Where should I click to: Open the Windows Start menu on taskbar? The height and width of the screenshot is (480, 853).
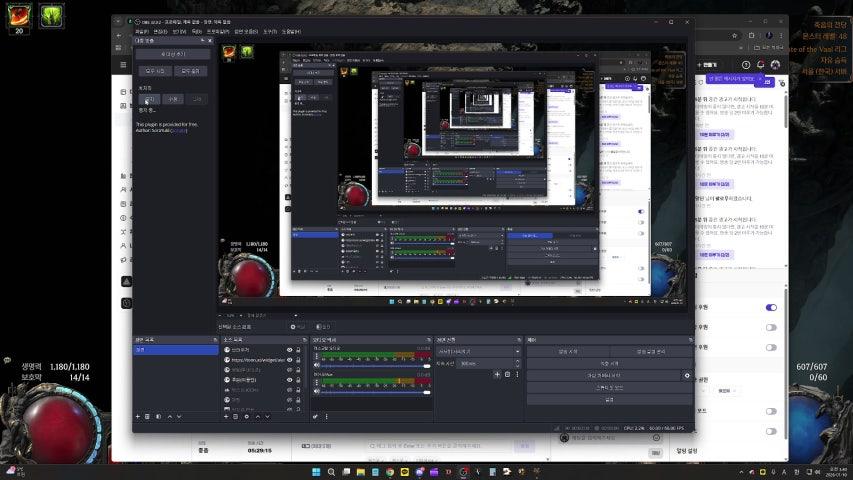pos(317,471)
